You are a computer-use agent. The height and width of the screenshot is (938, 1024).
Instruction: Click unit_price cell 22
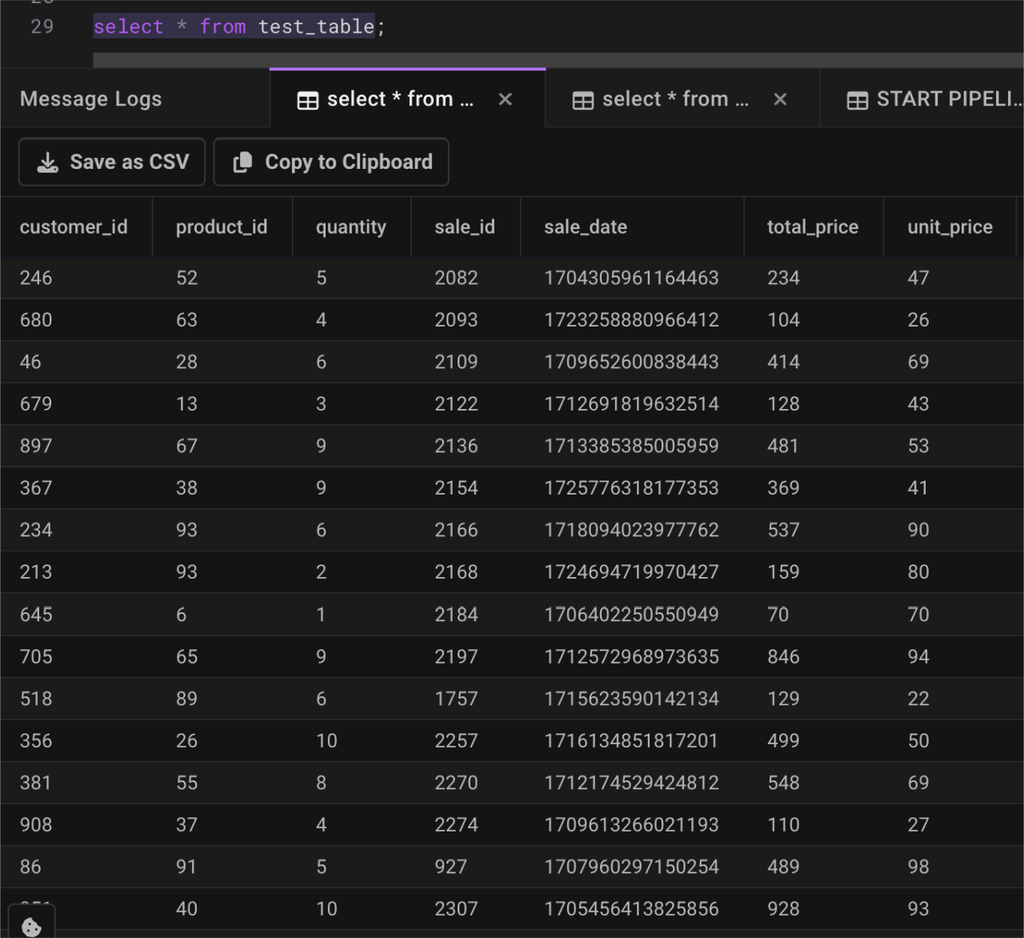(x=918, y=698)
